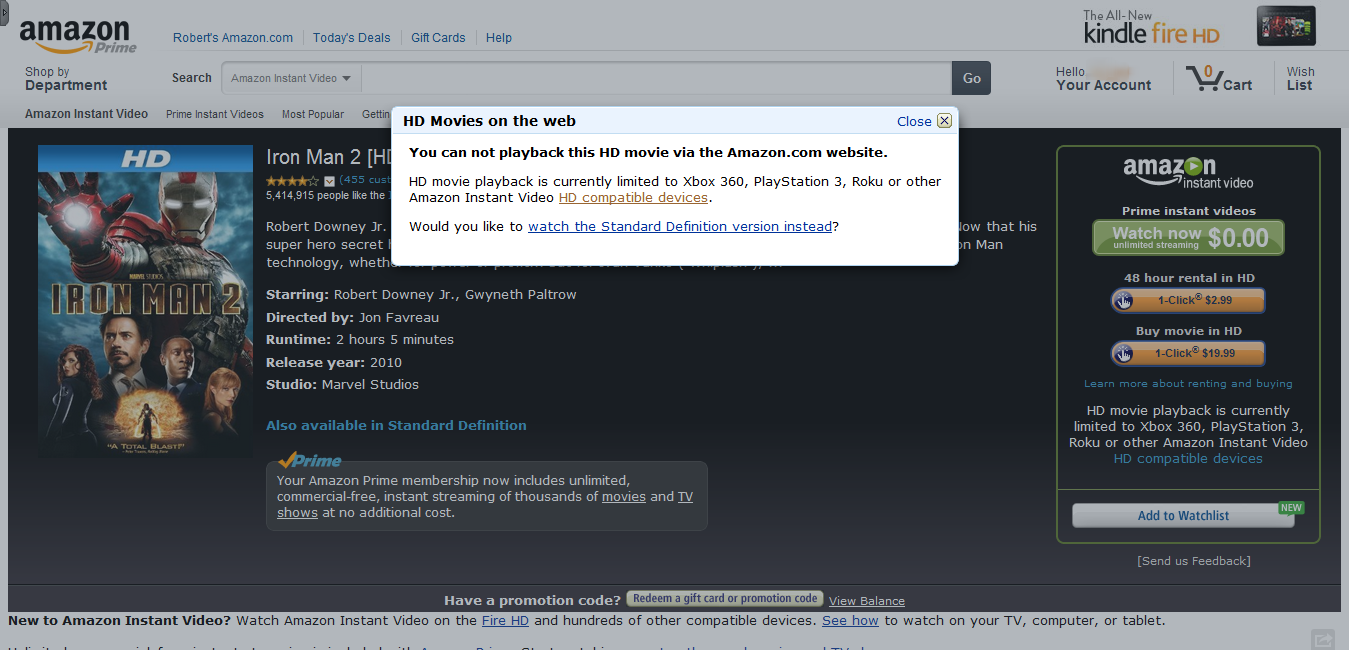Screen dimensions: 1349x650
Task: Click the Marvel Studios studio text
Action: (370, 385)
